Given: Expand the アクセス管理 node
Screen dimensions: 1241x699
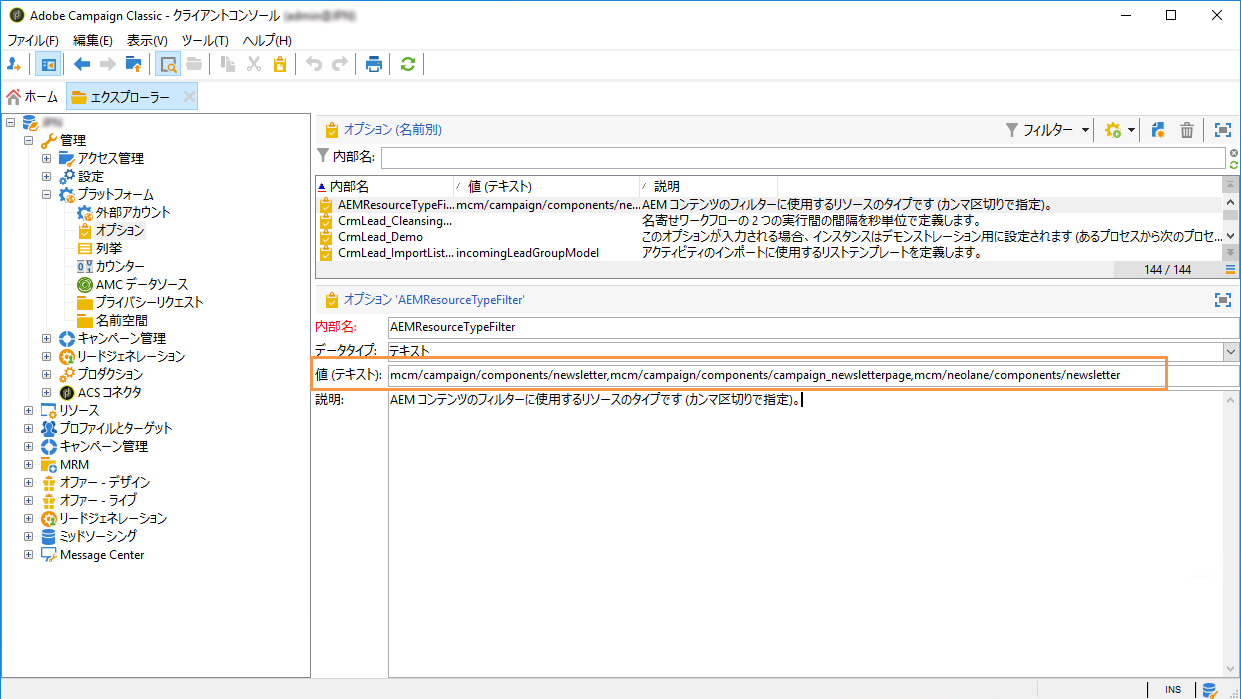Looking at the screenshot, I should [47, 158].
